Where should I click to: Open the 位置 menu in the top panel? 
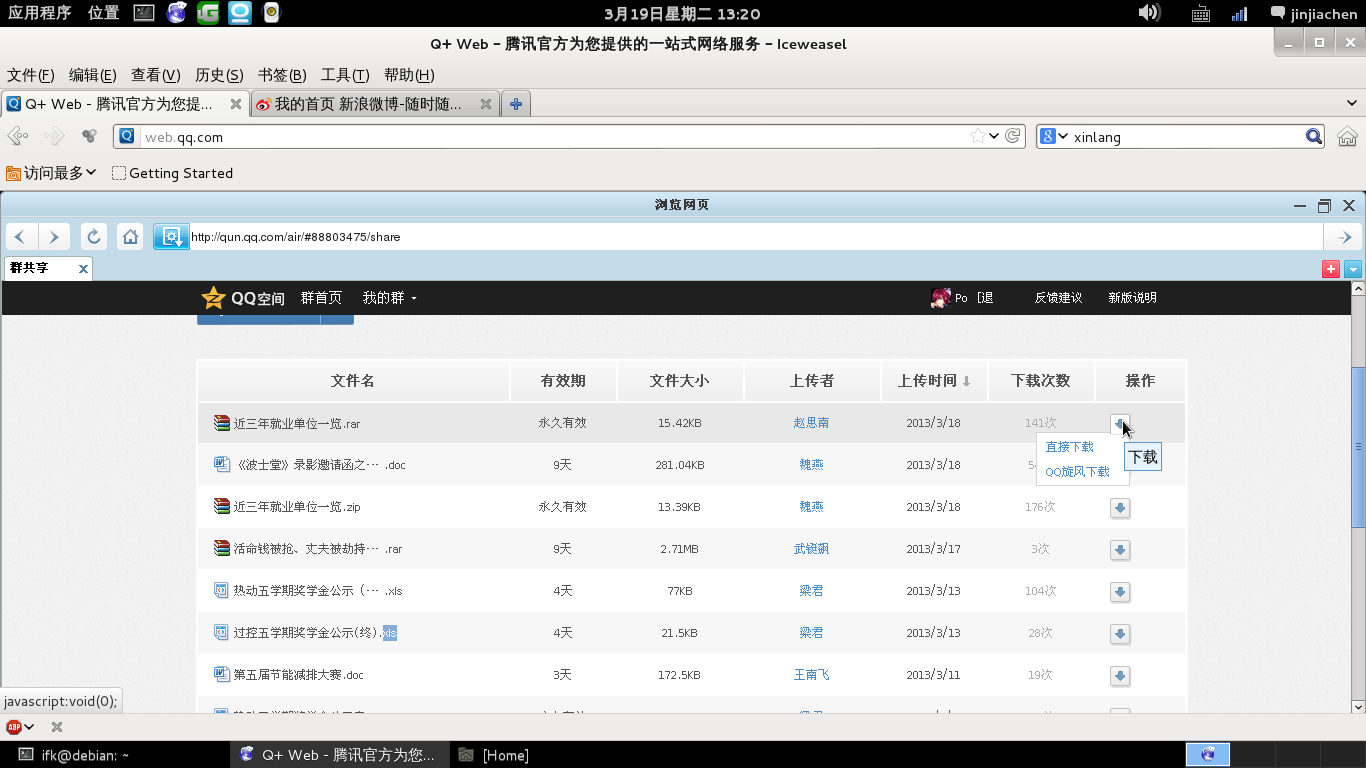pyautogui.click(x=103, y=13)
